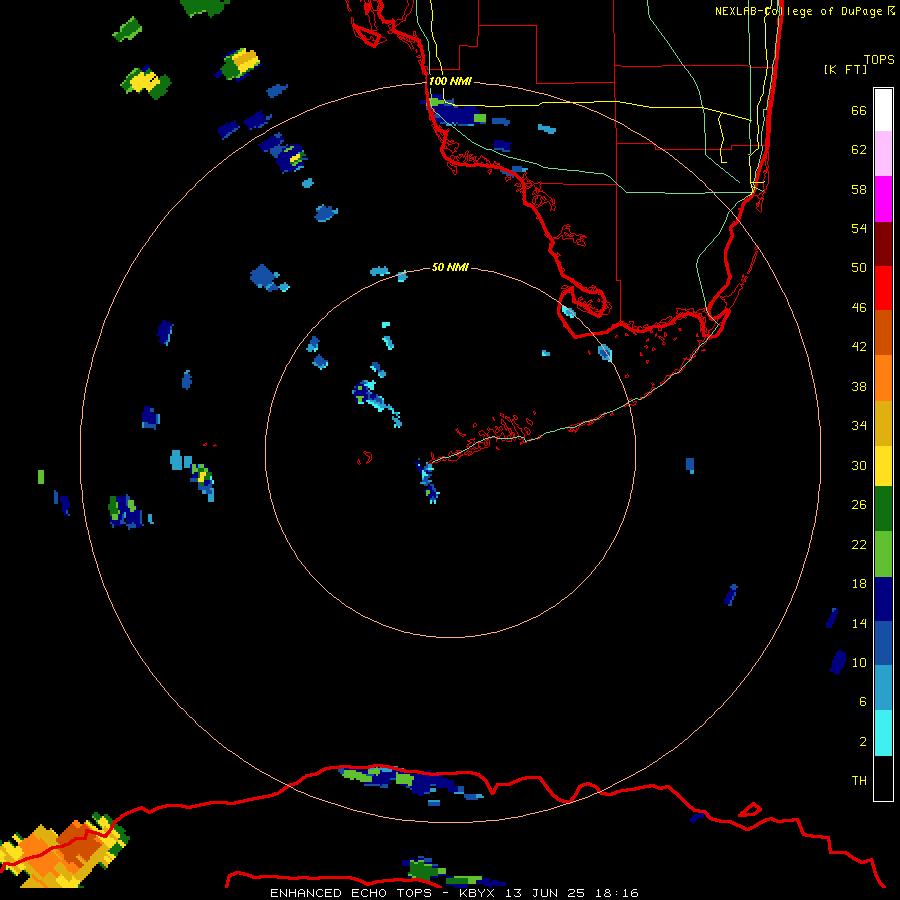900x900 pixels.
Task: Click the "10" scale label
Action: (859, 663)
